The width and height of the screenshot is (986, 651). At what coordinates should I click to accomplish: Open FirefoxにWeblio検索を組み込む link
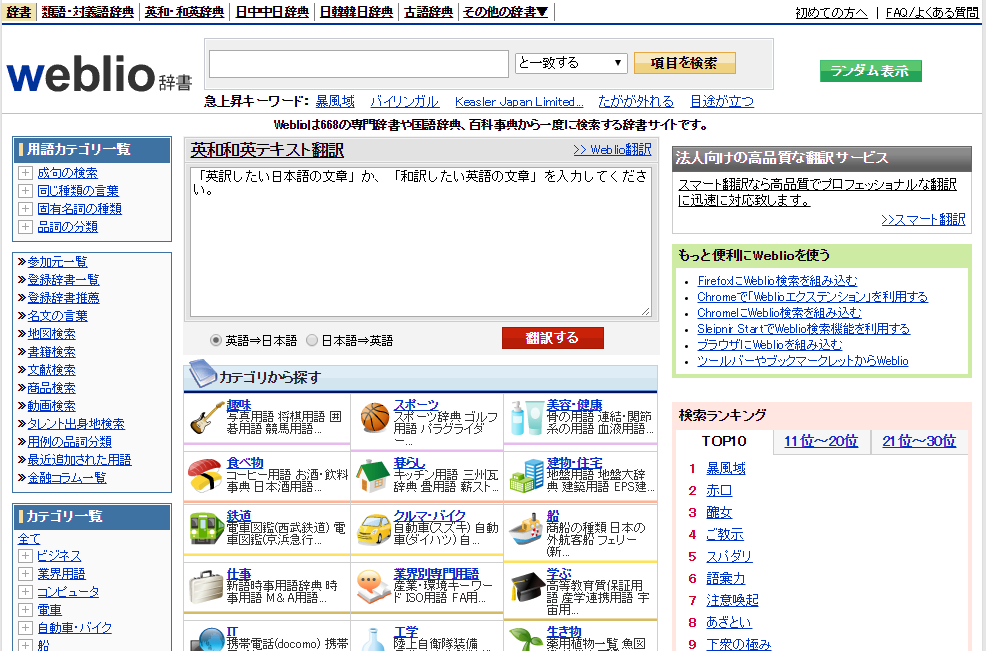777,281
